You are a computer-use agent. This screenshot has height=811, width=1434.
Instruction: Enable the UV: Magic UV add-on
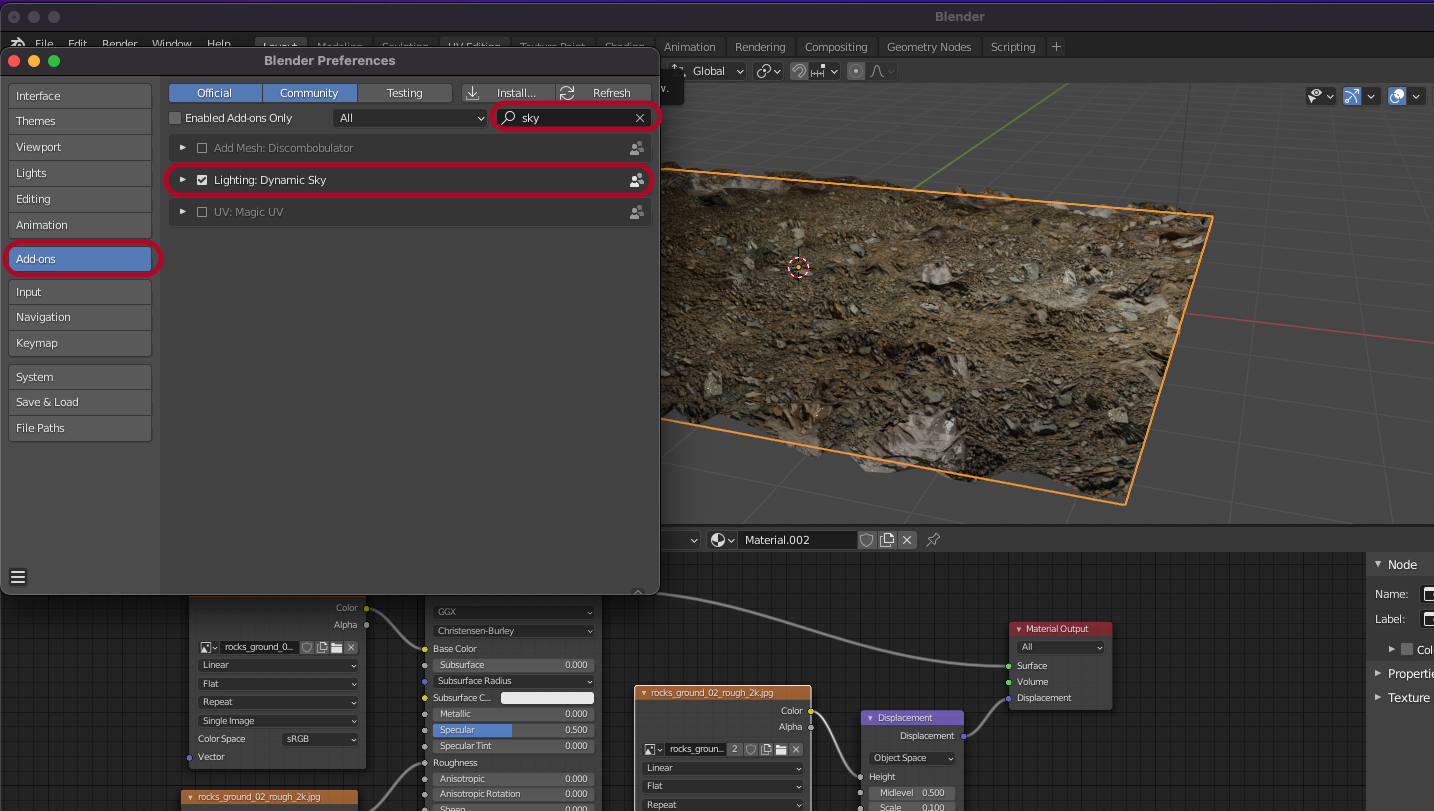[x=202, y=212]
